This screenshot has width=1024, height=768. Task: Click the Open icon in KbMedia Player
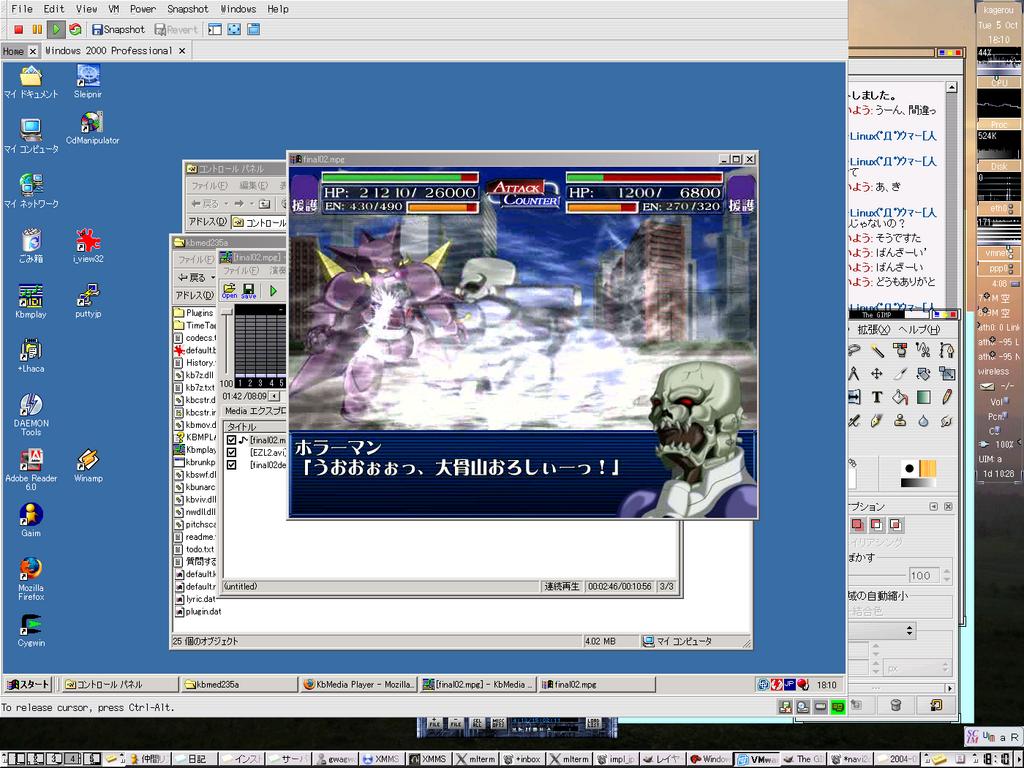[229, 291]
